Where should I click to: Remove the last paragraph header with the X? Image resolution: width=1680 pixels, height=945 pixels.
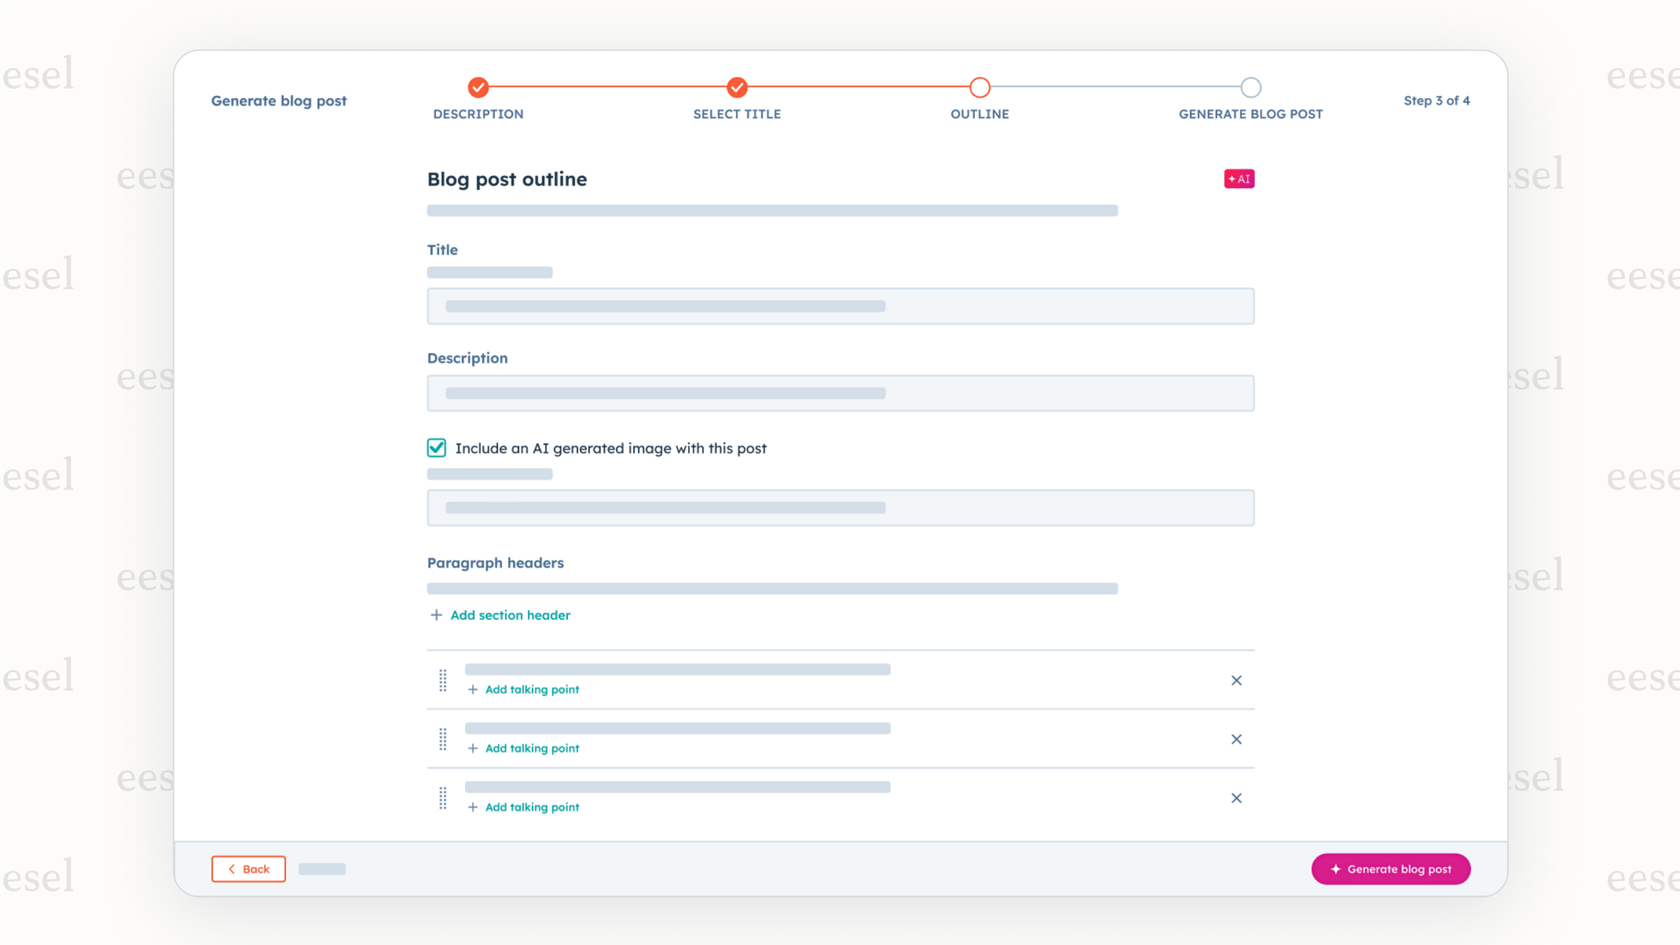pyautogui.click(x=1236, y=798)
